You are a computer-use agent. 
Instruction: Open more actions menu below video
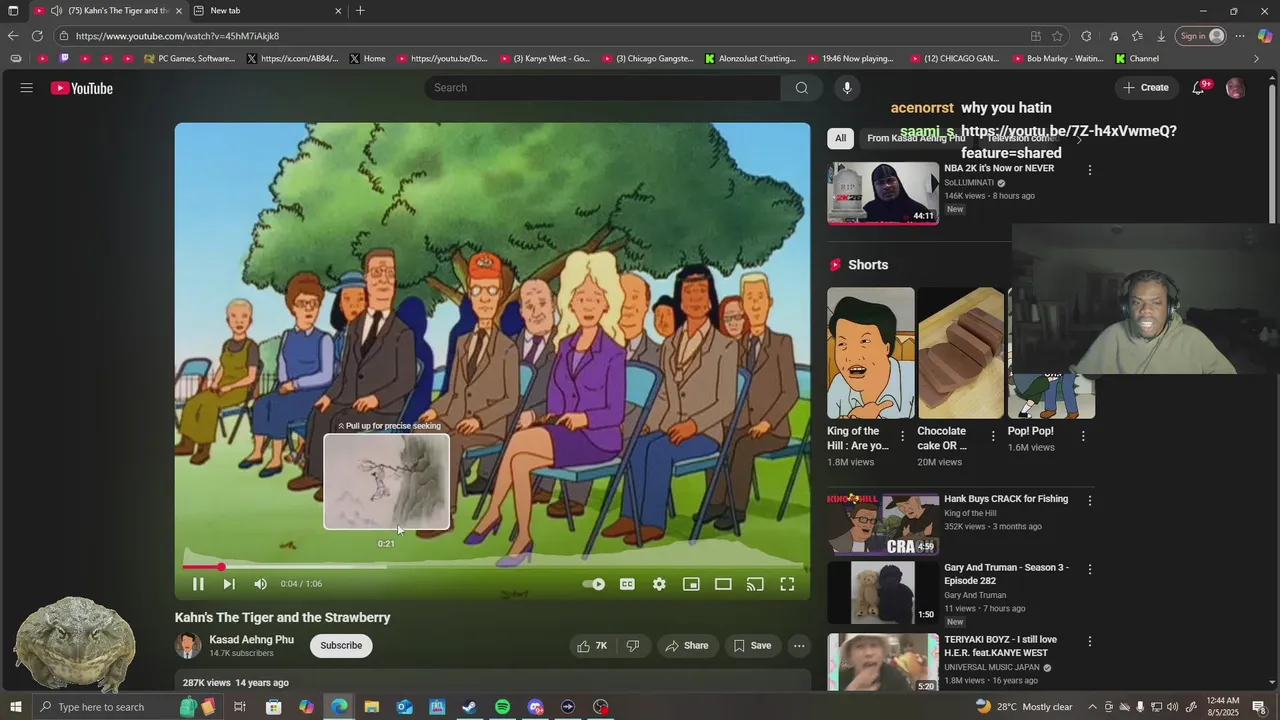(799, 646)
